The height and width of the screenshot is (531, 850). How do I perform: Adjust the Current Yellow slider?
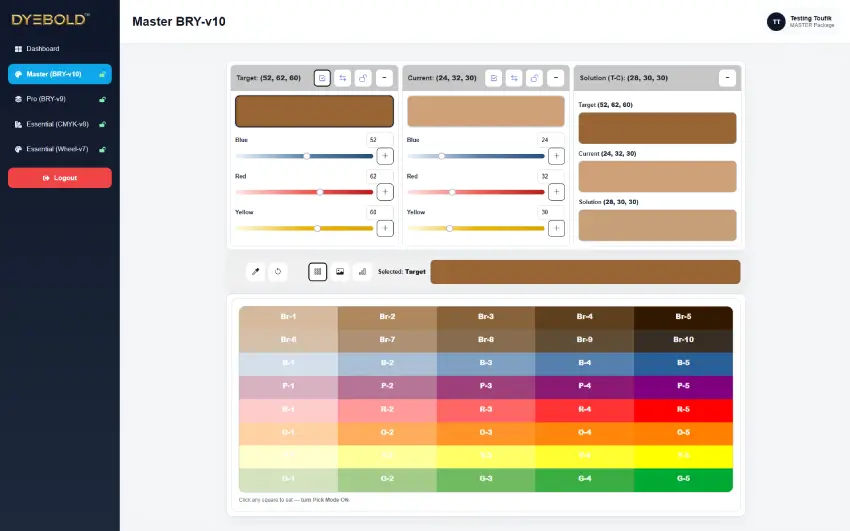(475, 228)
